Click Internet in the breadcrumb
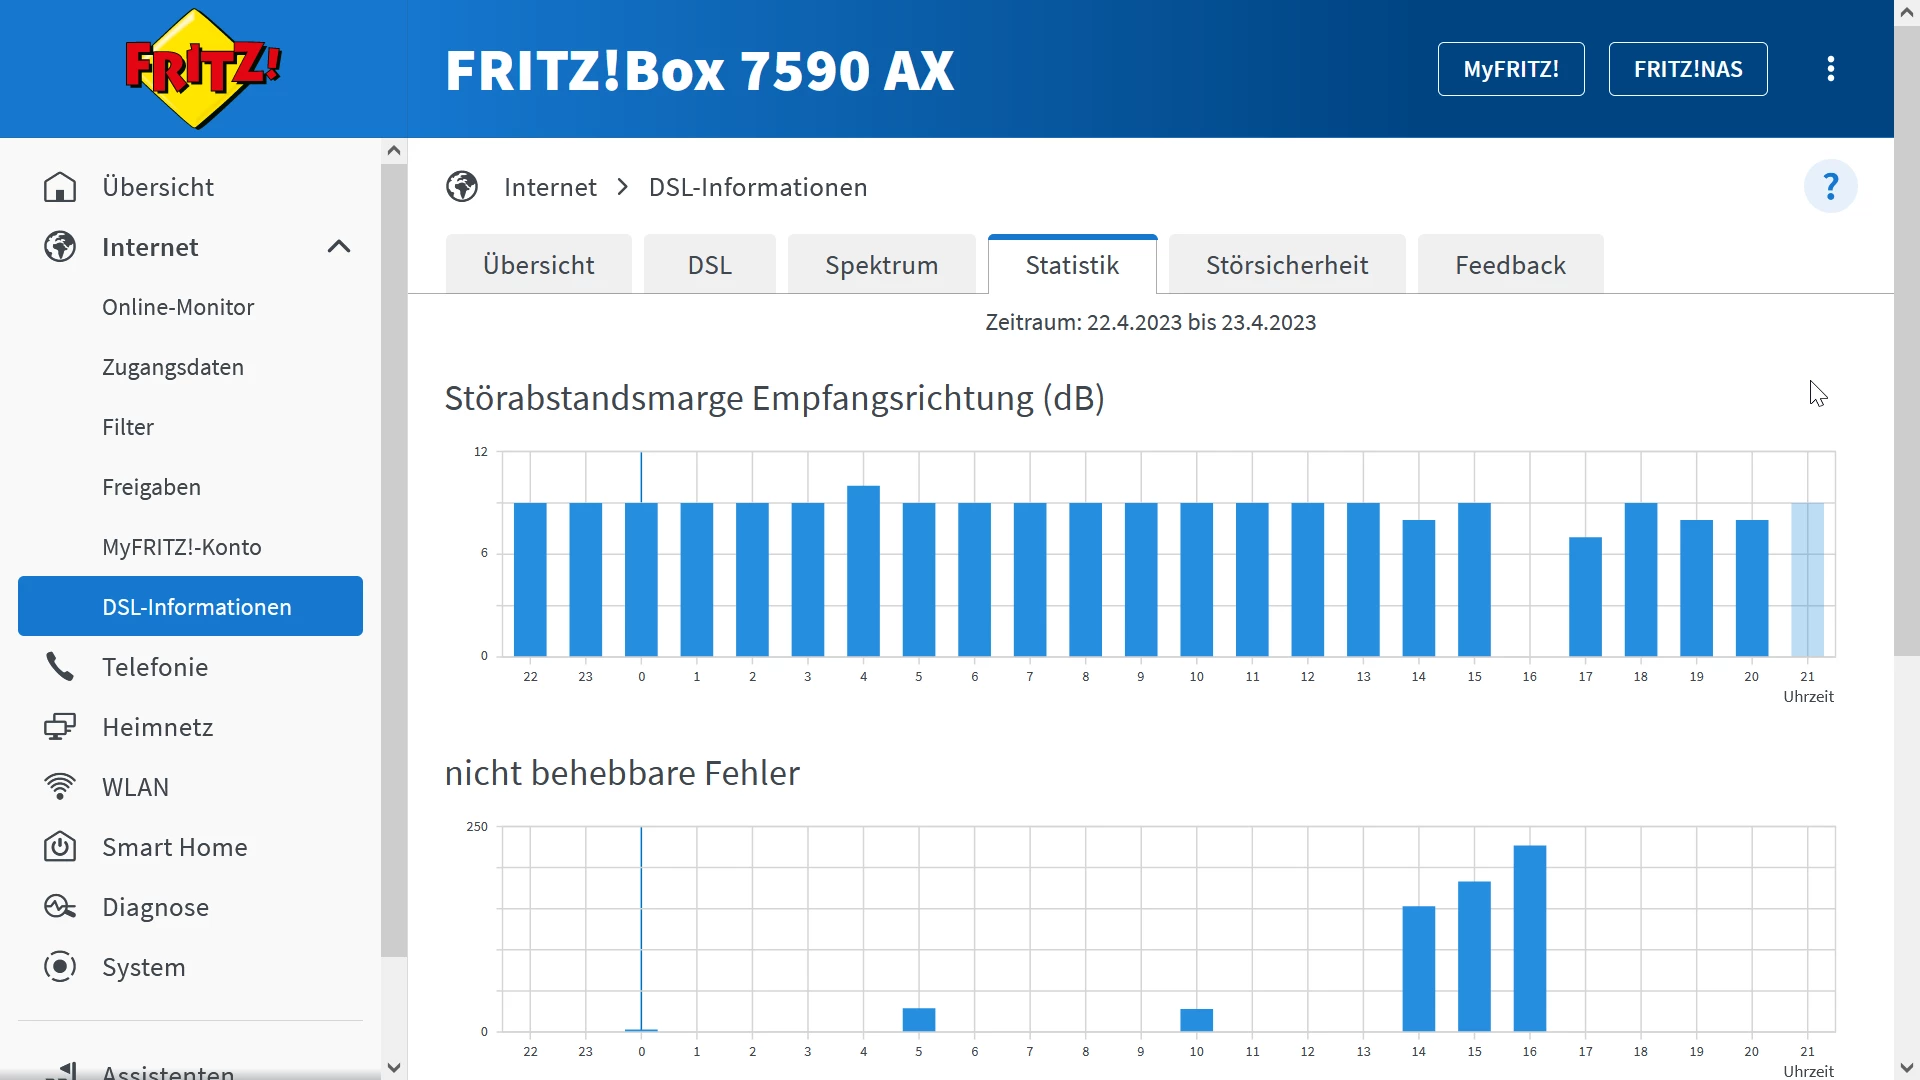The height and width of the screenshot is (1080, 1920). [x=550, y=187]
